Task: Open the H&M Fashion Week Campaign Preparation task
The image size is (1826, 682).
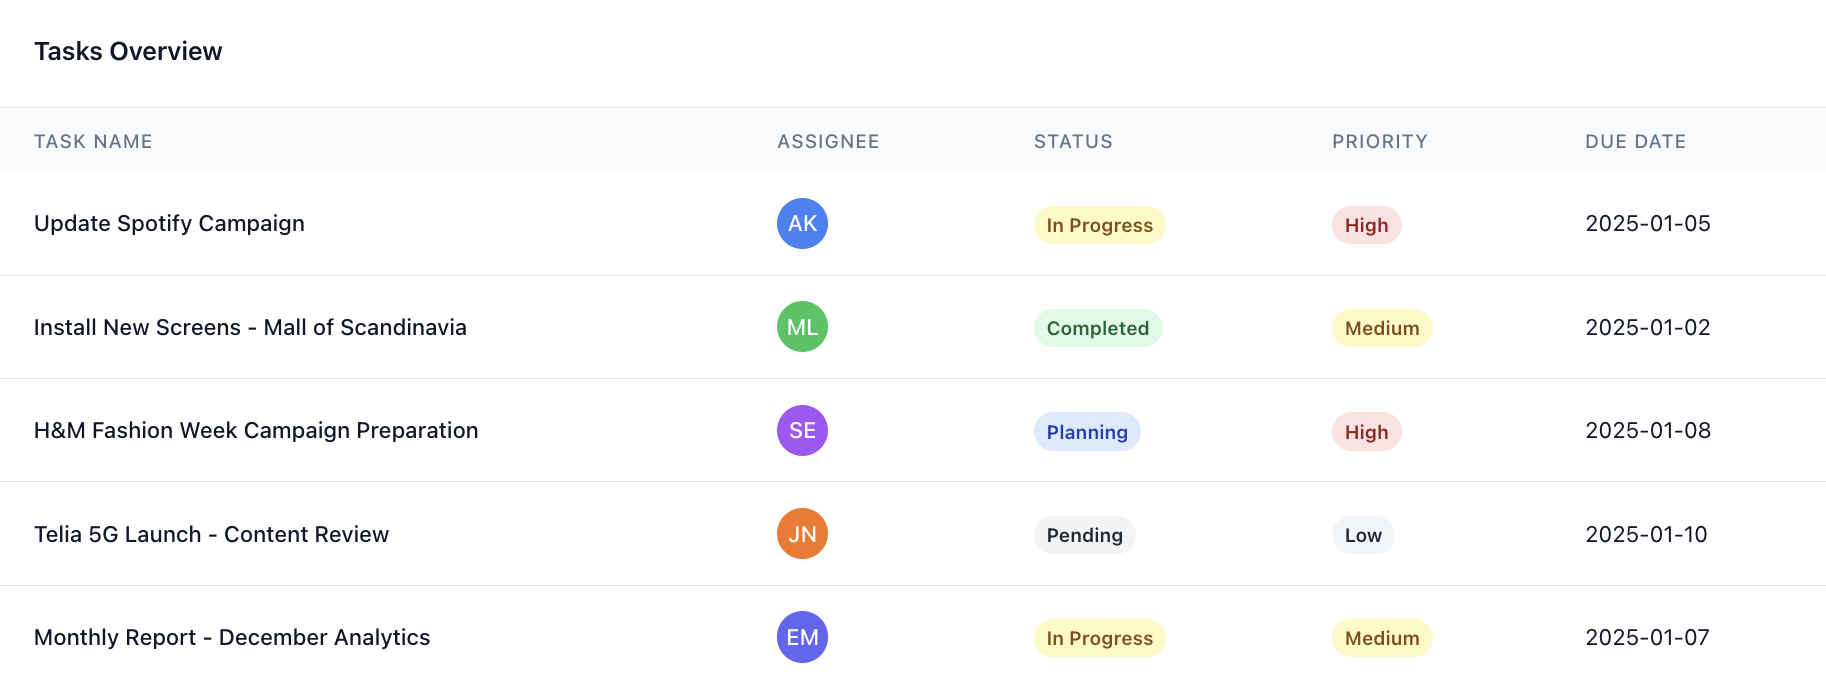Action: [x=256, y=430]
